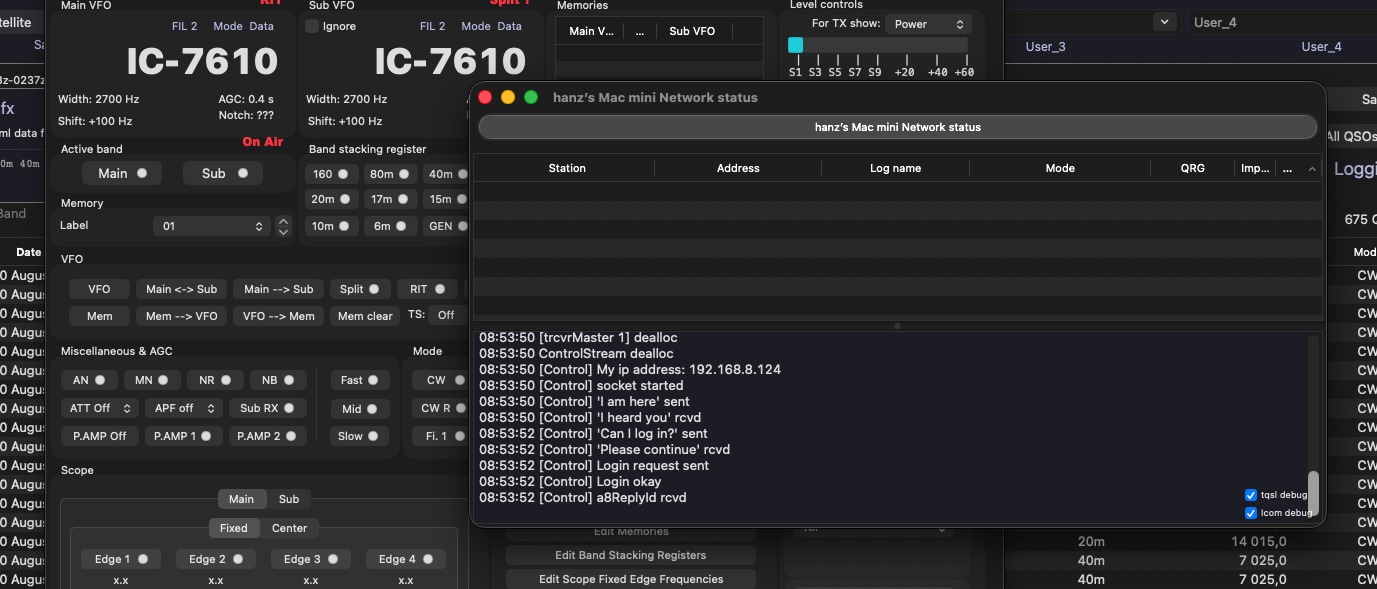
Task: Select the 17m band stacking button
Action: 390,199
